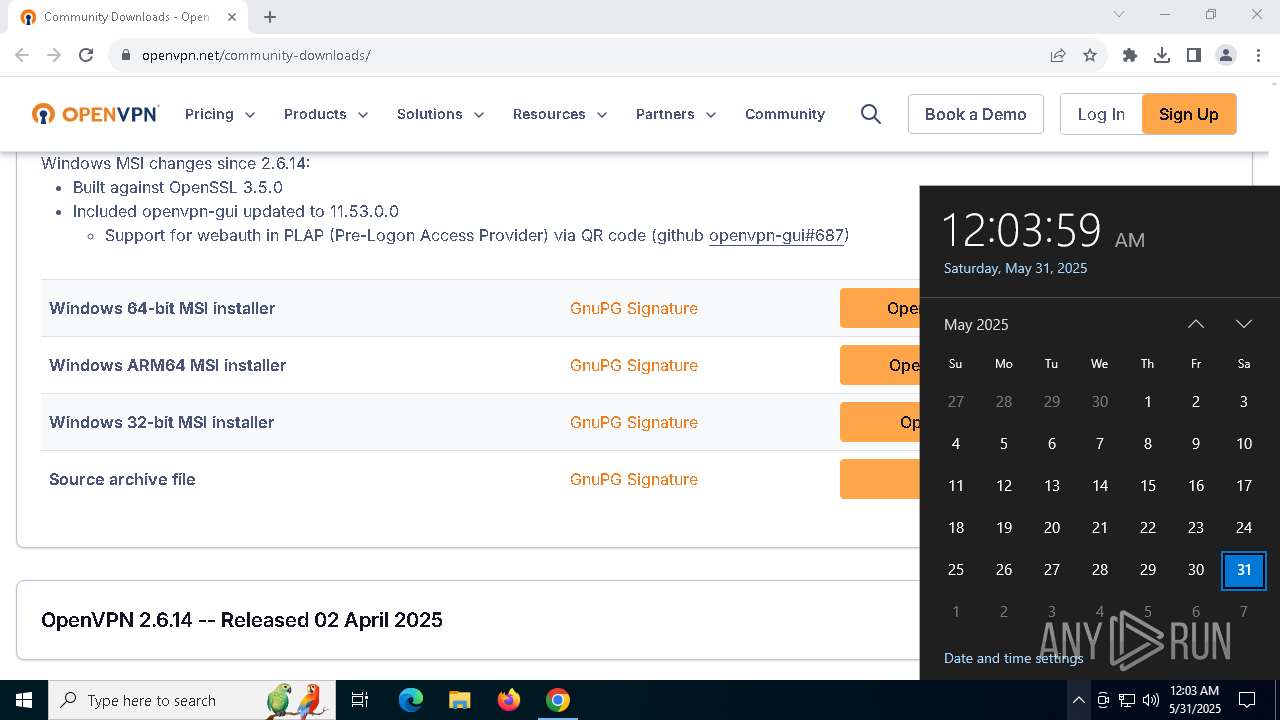Viewport: 1280px width, 720px height.
Task: Download the Windows 64-bit MSI installer button
Action: point(880,308)
